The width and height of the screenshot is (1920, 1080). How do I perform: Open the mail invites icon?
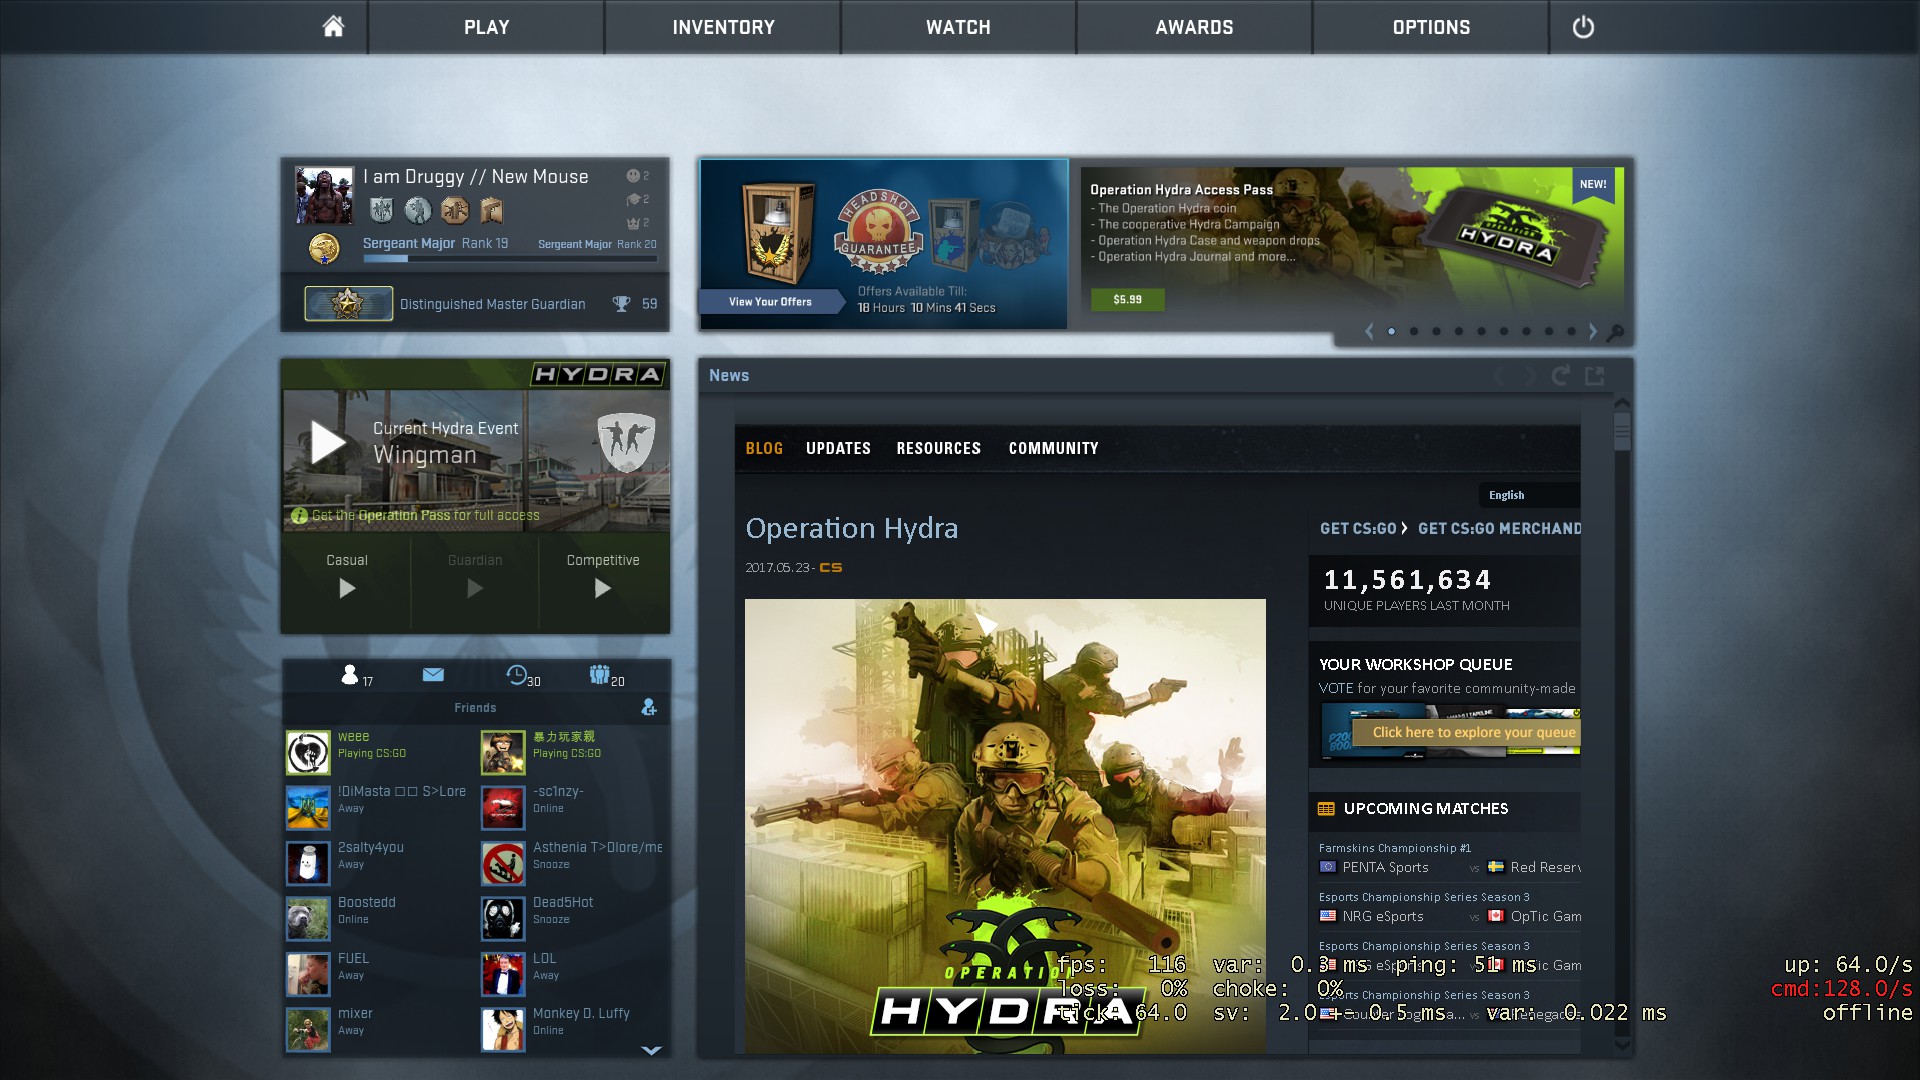coord(433,675)
